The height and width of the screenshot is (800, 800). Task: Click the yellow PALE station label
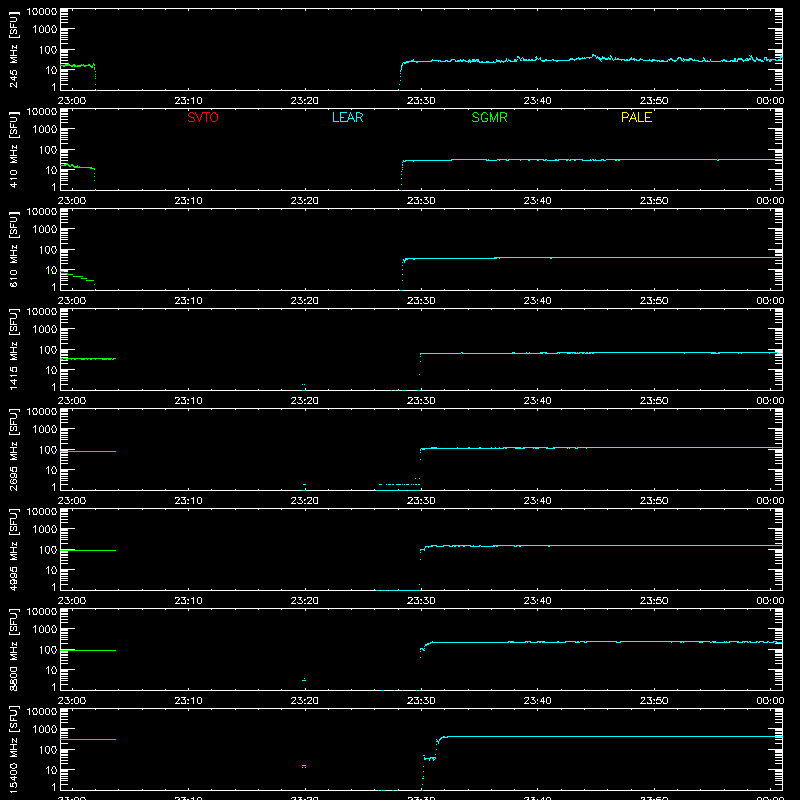coord(636,117)
